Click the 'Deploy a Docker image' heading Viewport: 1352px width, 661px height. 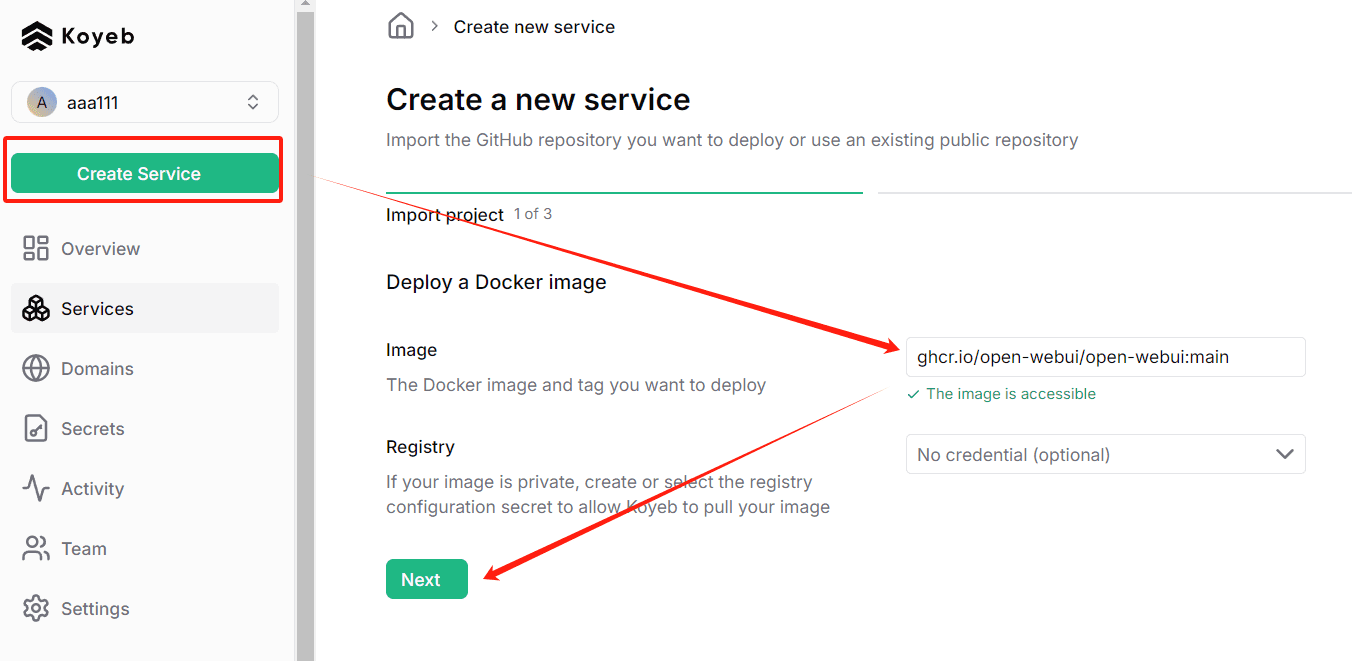[x=496, y=282]
